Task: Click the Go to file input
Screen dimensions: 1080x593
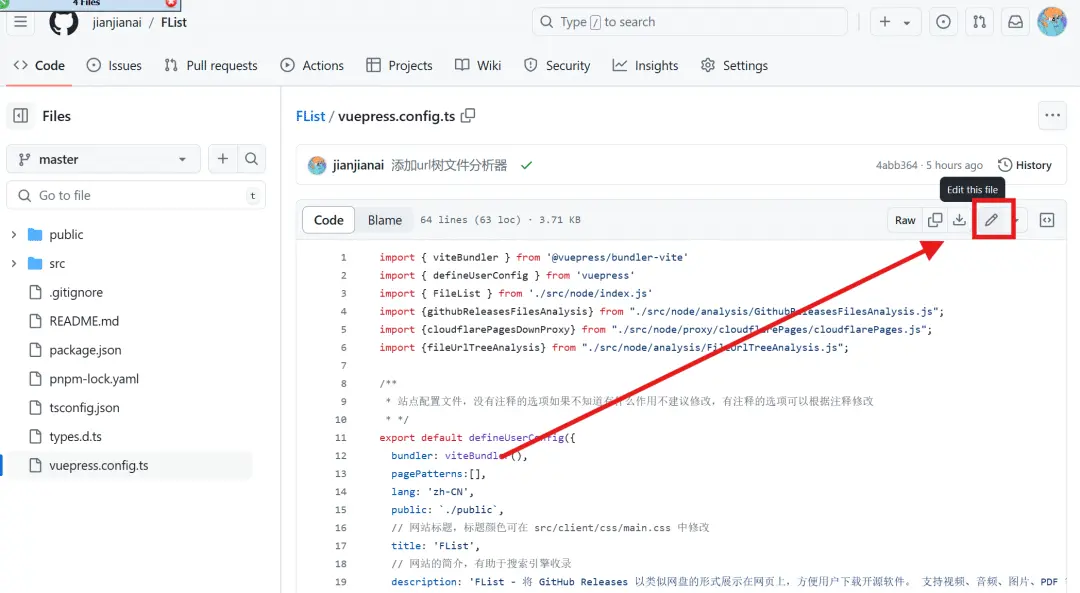Action: pos(135,196)
